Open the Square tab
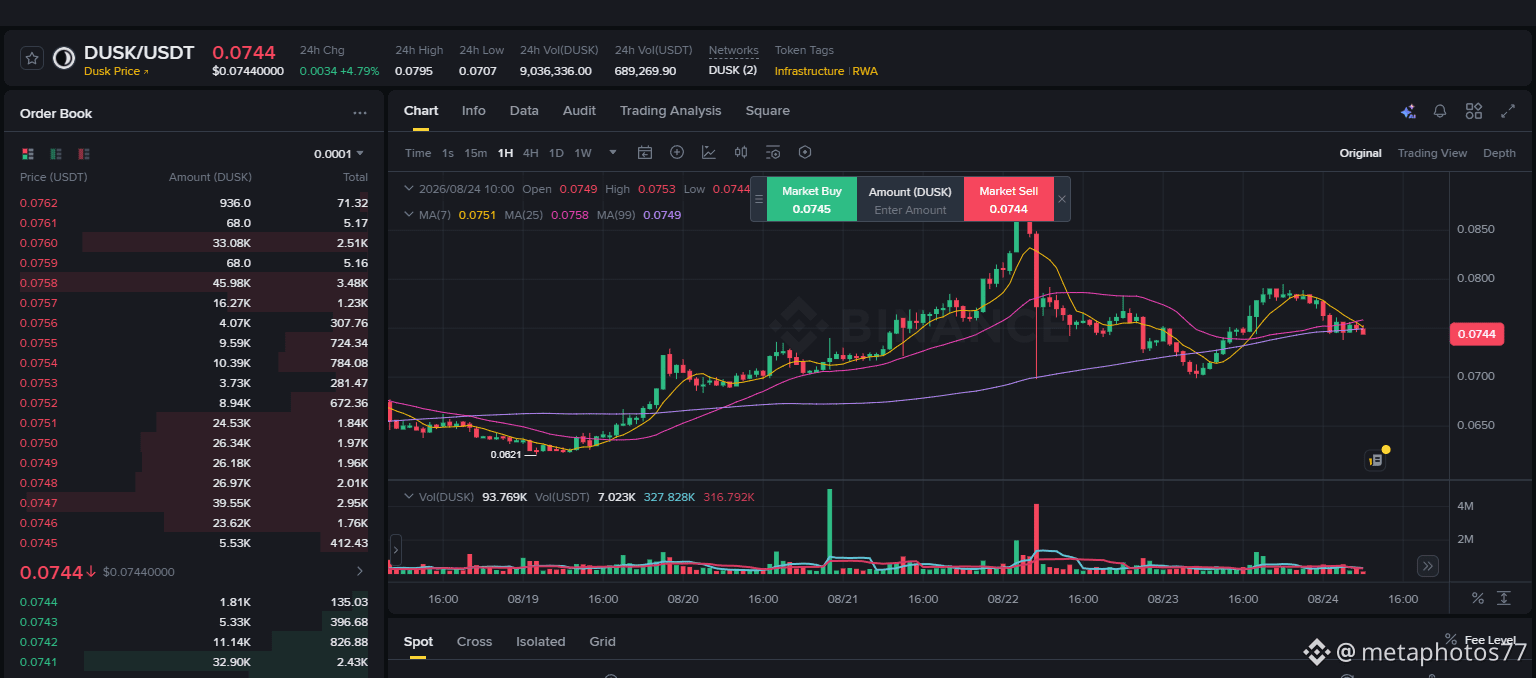 (768, 111)
